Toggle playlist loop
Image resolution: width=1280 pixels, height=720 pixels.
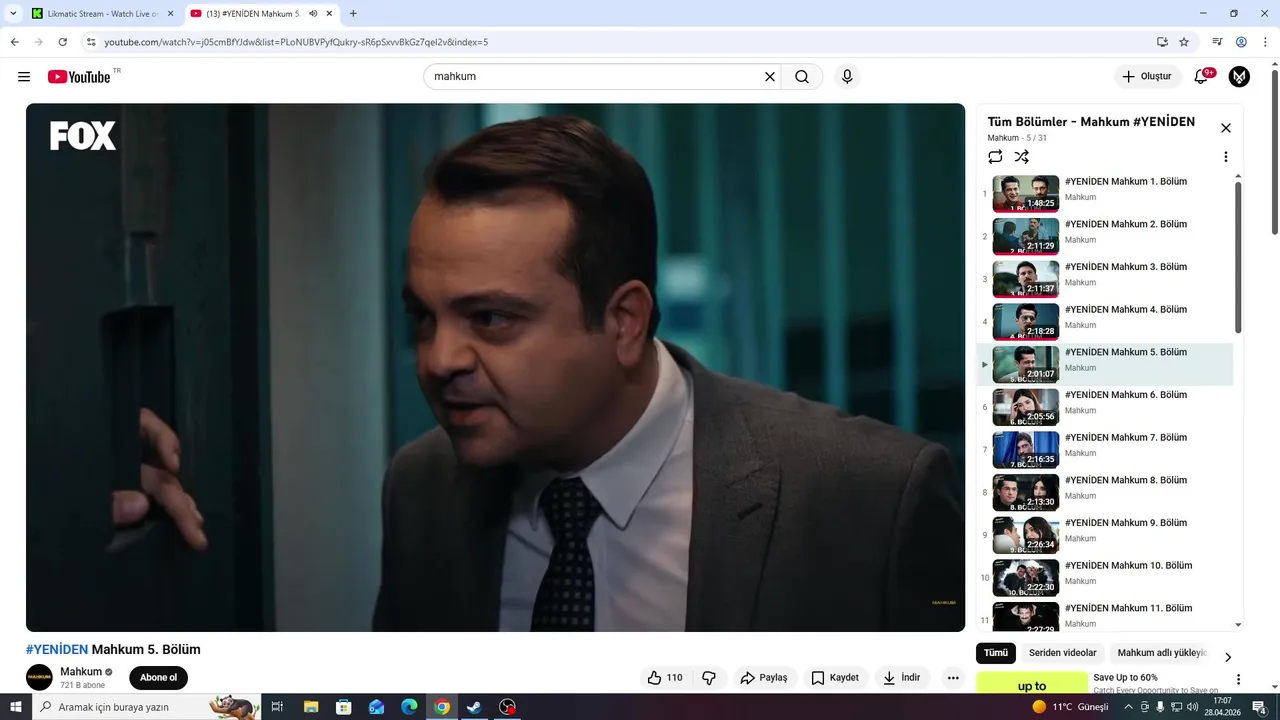pos(995,157)
